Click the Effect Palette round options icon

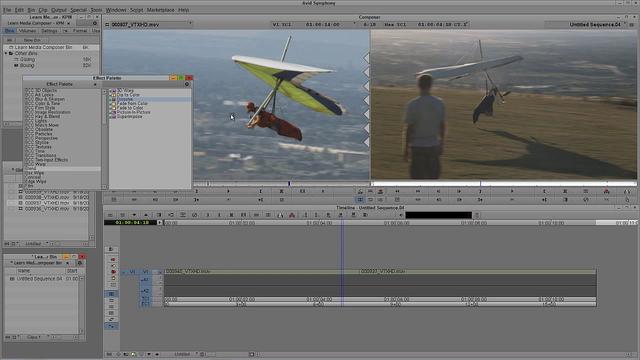coord(187,84)
